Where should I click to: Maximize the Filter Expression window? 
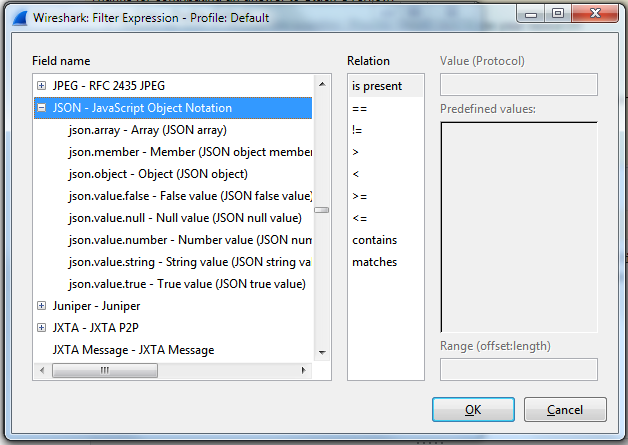click(558, 14)
